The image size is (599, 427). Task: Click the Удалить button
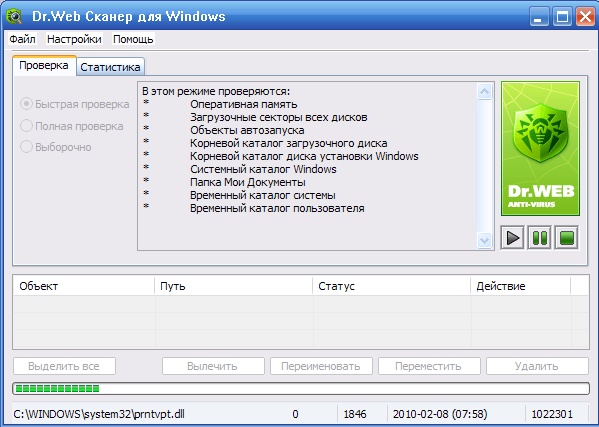[x=537, y=366]
